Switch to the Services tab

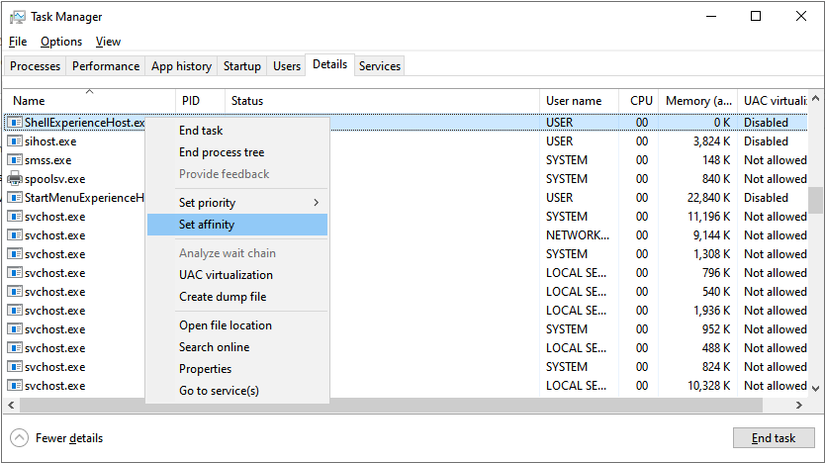click(380, 66)
